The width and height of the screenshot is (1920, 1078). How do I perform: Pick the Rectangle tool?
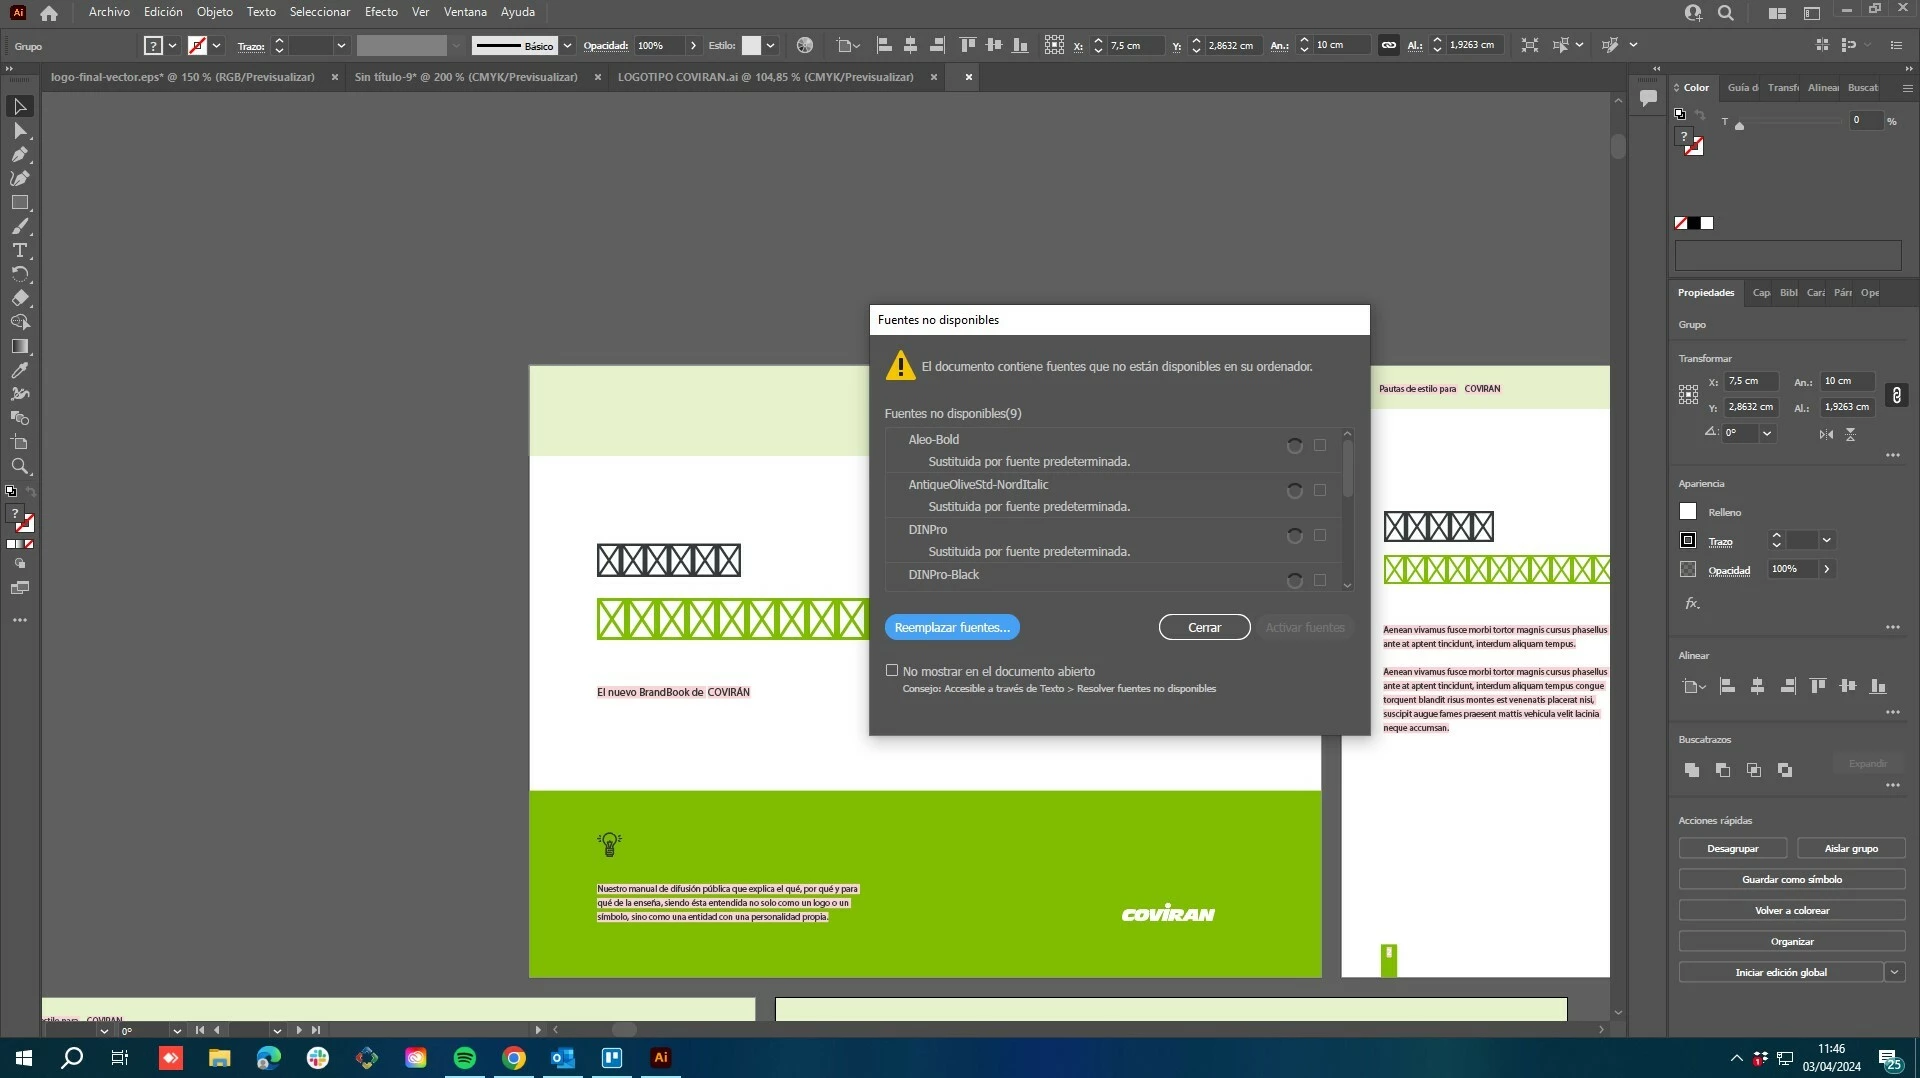[x=19, y=202]
